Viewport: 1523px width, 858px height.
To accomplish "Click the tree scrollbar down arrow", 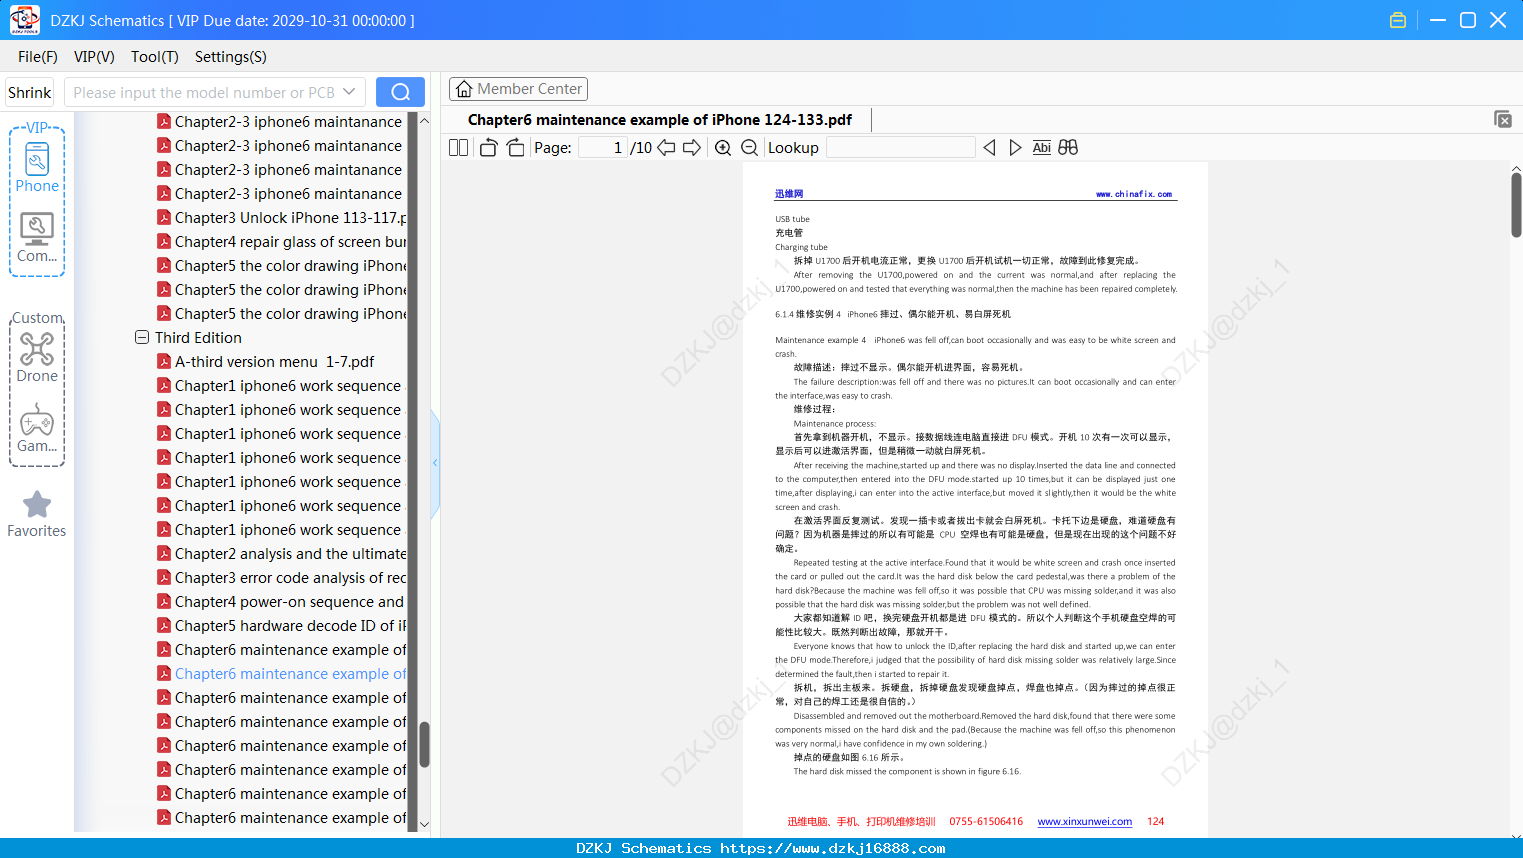I will [x=424, y=825].
